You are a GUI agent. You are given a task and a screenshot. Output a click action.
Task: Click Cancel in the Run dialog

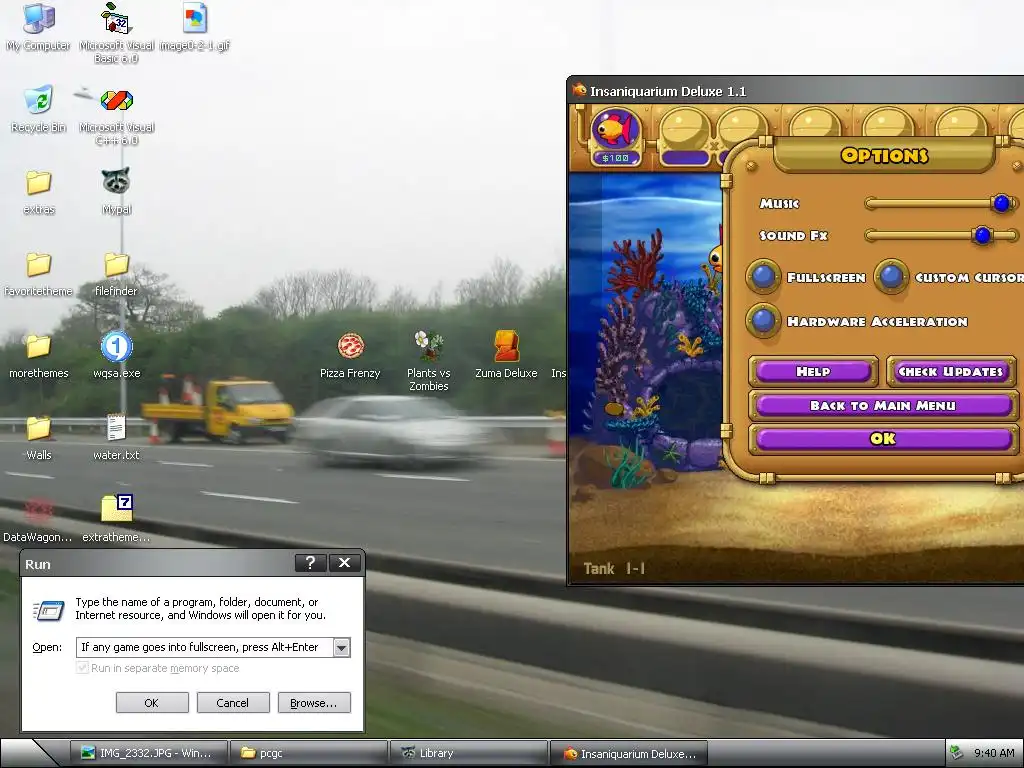click(x=232, y=703)
